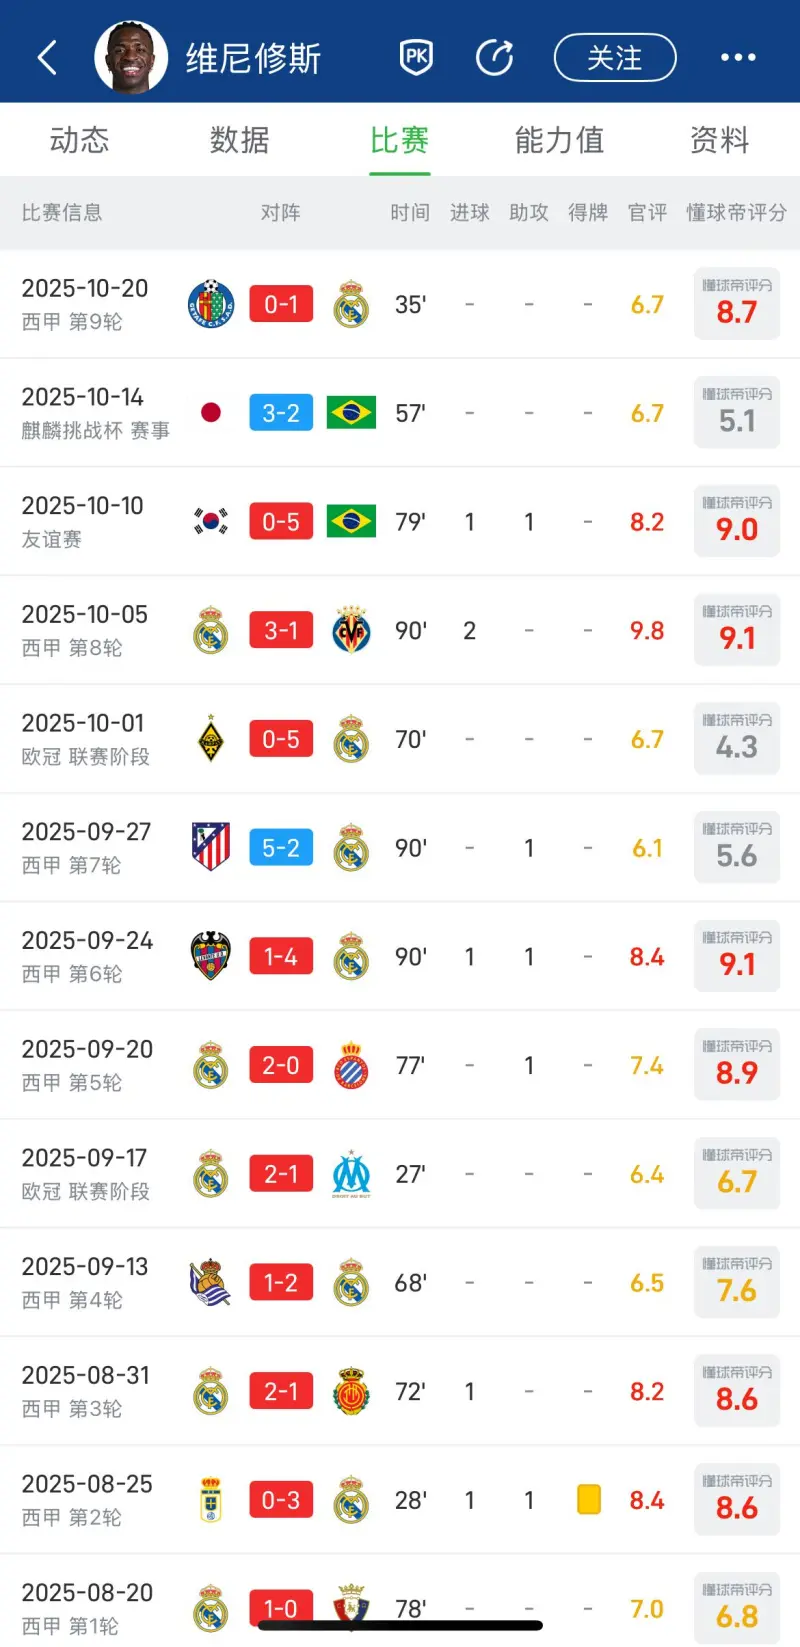Tap the 3-2 blue score for Japan match
Image resolution: width=800 pixels, height=1647 pixels.
click(281, 413)
